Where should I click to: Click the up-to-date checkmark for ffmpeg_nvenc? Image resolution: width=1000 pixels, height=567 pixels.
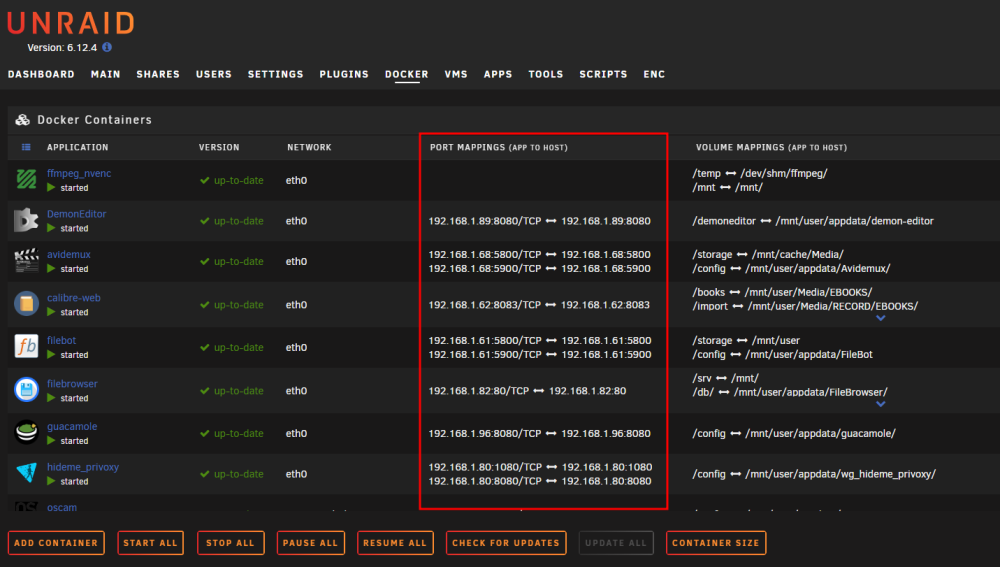pyautogui.click(x=205, y=180)
